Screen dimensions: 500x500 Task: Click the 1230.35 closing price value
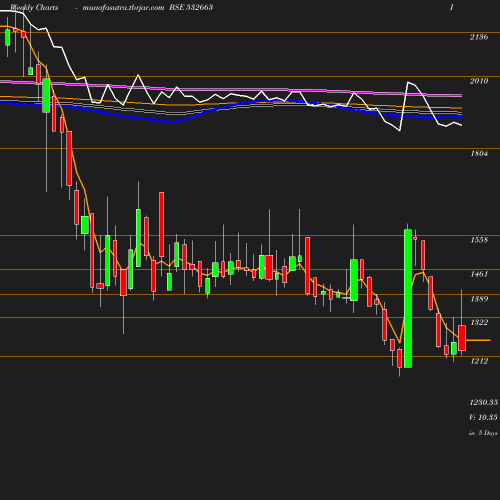[484, 402]
